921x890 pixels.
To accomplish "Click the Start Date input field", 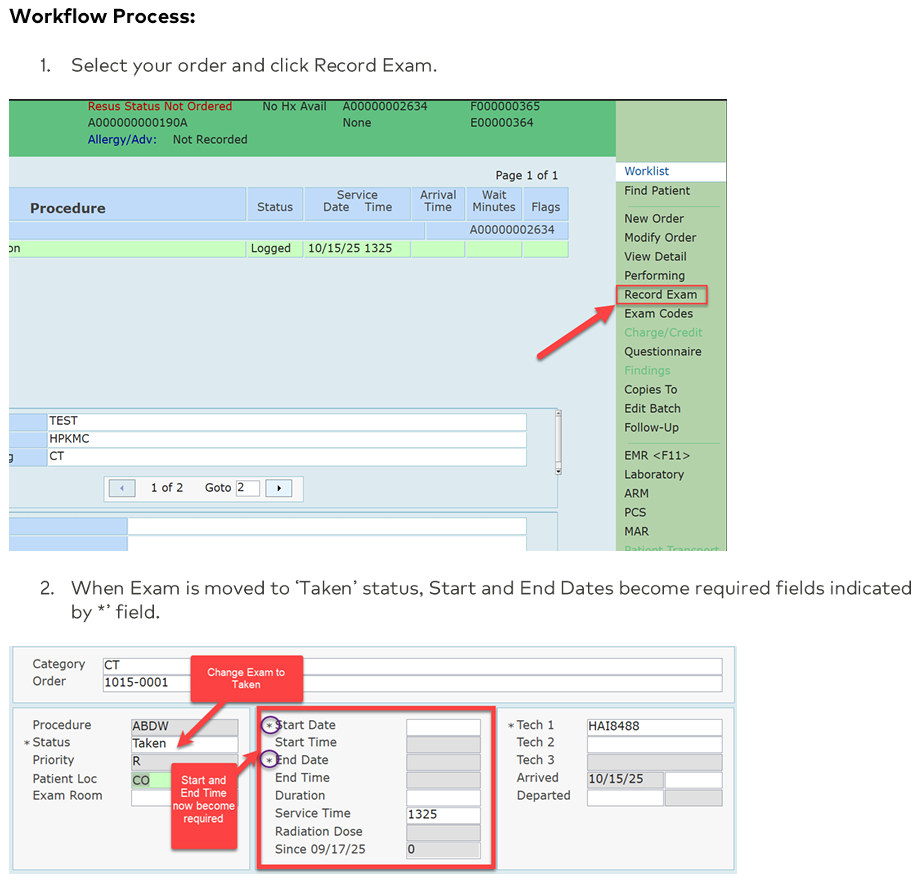I will (x=443, y=726).
